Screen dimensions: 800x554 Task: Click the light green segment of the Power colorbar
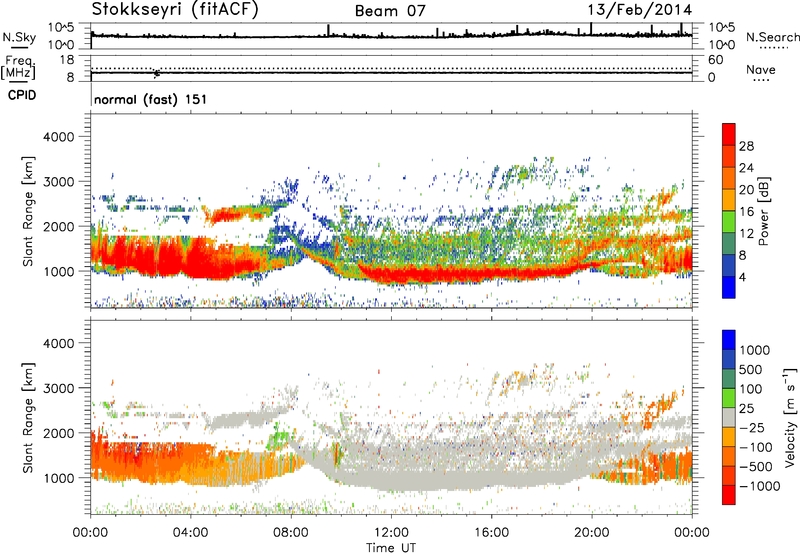click(x=729, y=222)
